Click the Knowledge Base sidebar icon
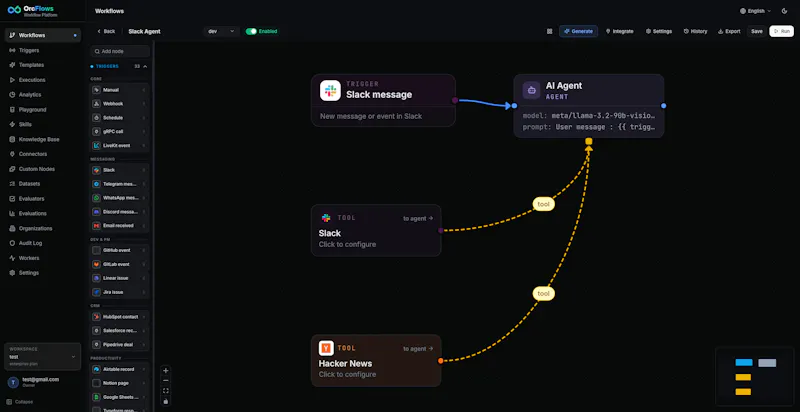Viewport: 800px width, 412px height. 12,139
